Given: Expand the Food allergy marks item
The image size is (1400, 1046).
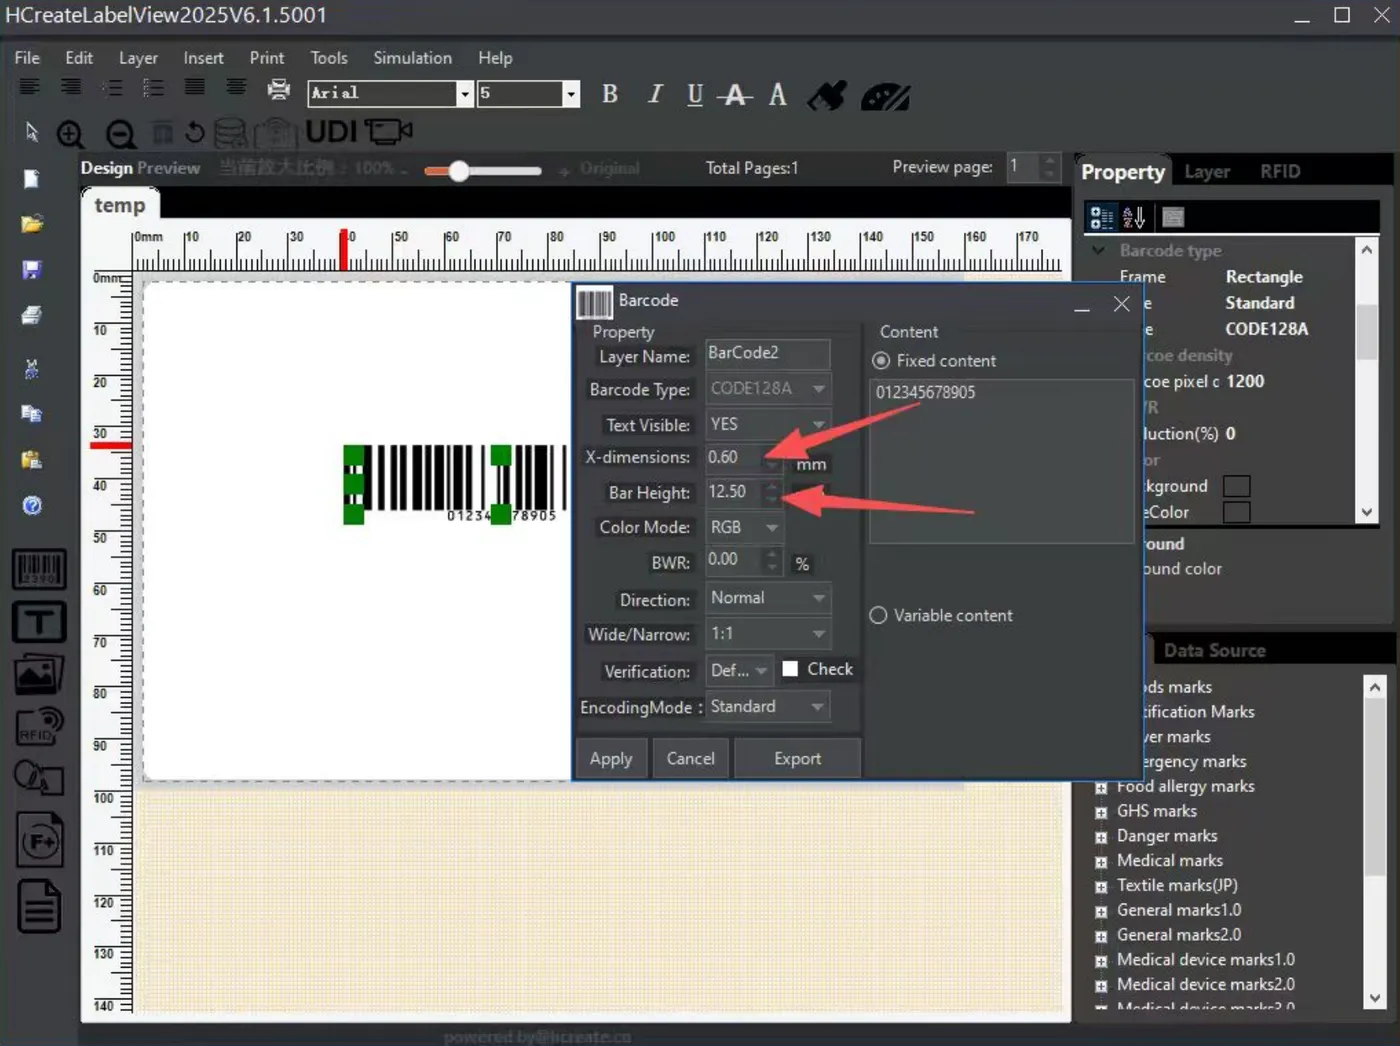Looking at the screenshot, I should [x=1101, y=788].
